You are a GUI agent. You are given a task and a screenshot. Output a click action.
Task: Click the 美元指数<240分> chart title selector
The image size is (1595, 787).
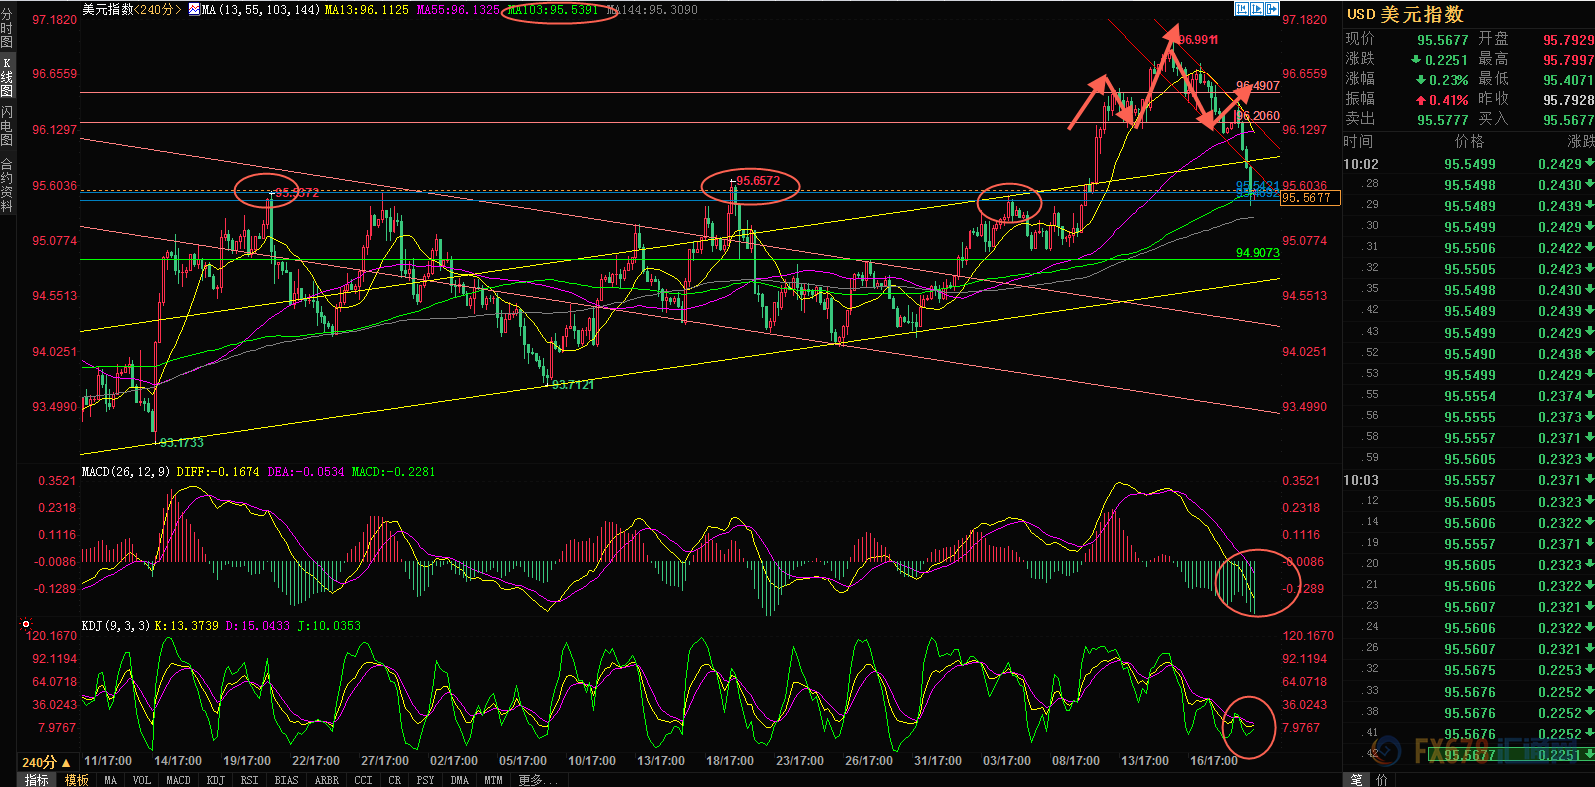[x=131, y=9]
